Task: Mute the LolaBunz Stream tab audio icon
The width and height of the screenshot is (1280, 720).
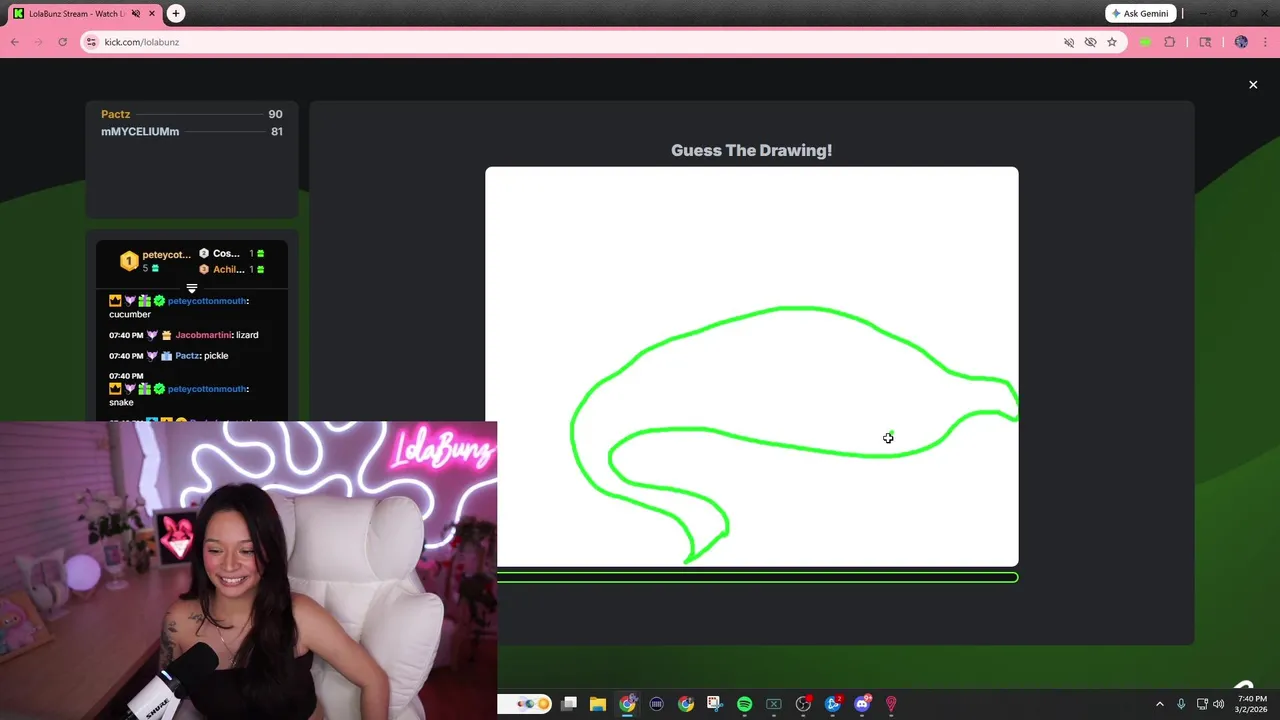Action: (136, 13)
